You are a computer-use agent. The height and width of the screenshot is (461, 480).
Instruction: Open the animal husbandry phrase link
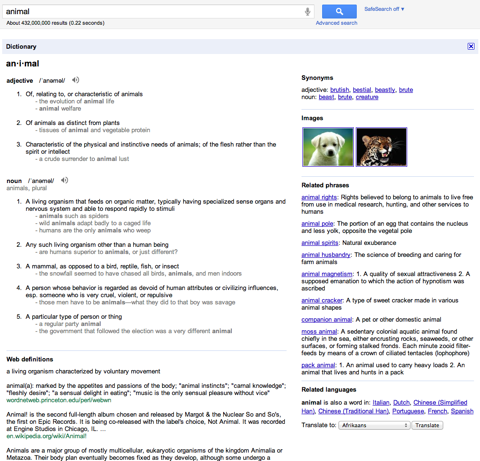[x=326, y=255]
